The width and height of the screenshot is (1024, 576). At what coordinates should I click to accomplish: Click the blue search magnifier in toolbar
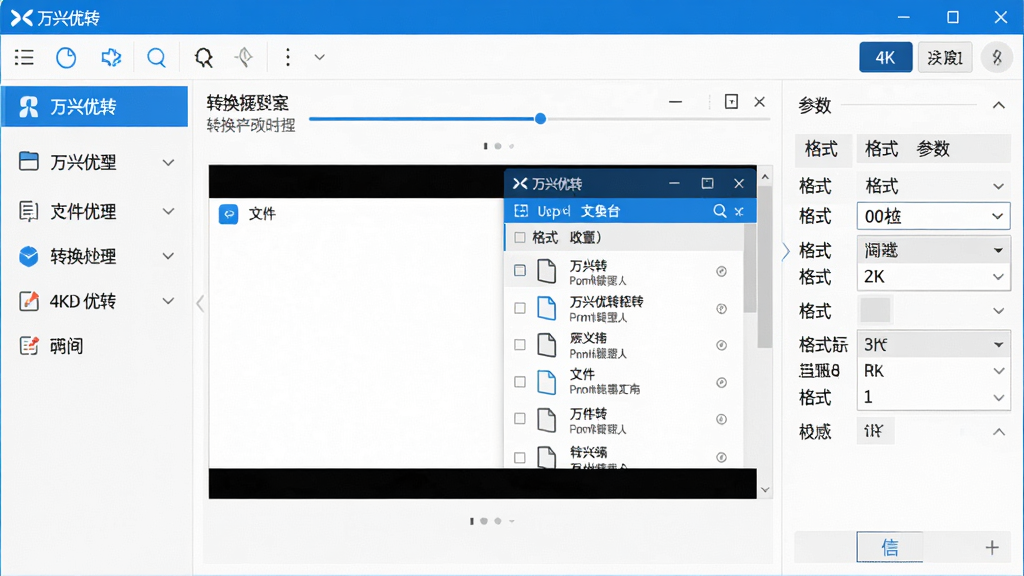[x=156, y=57]
